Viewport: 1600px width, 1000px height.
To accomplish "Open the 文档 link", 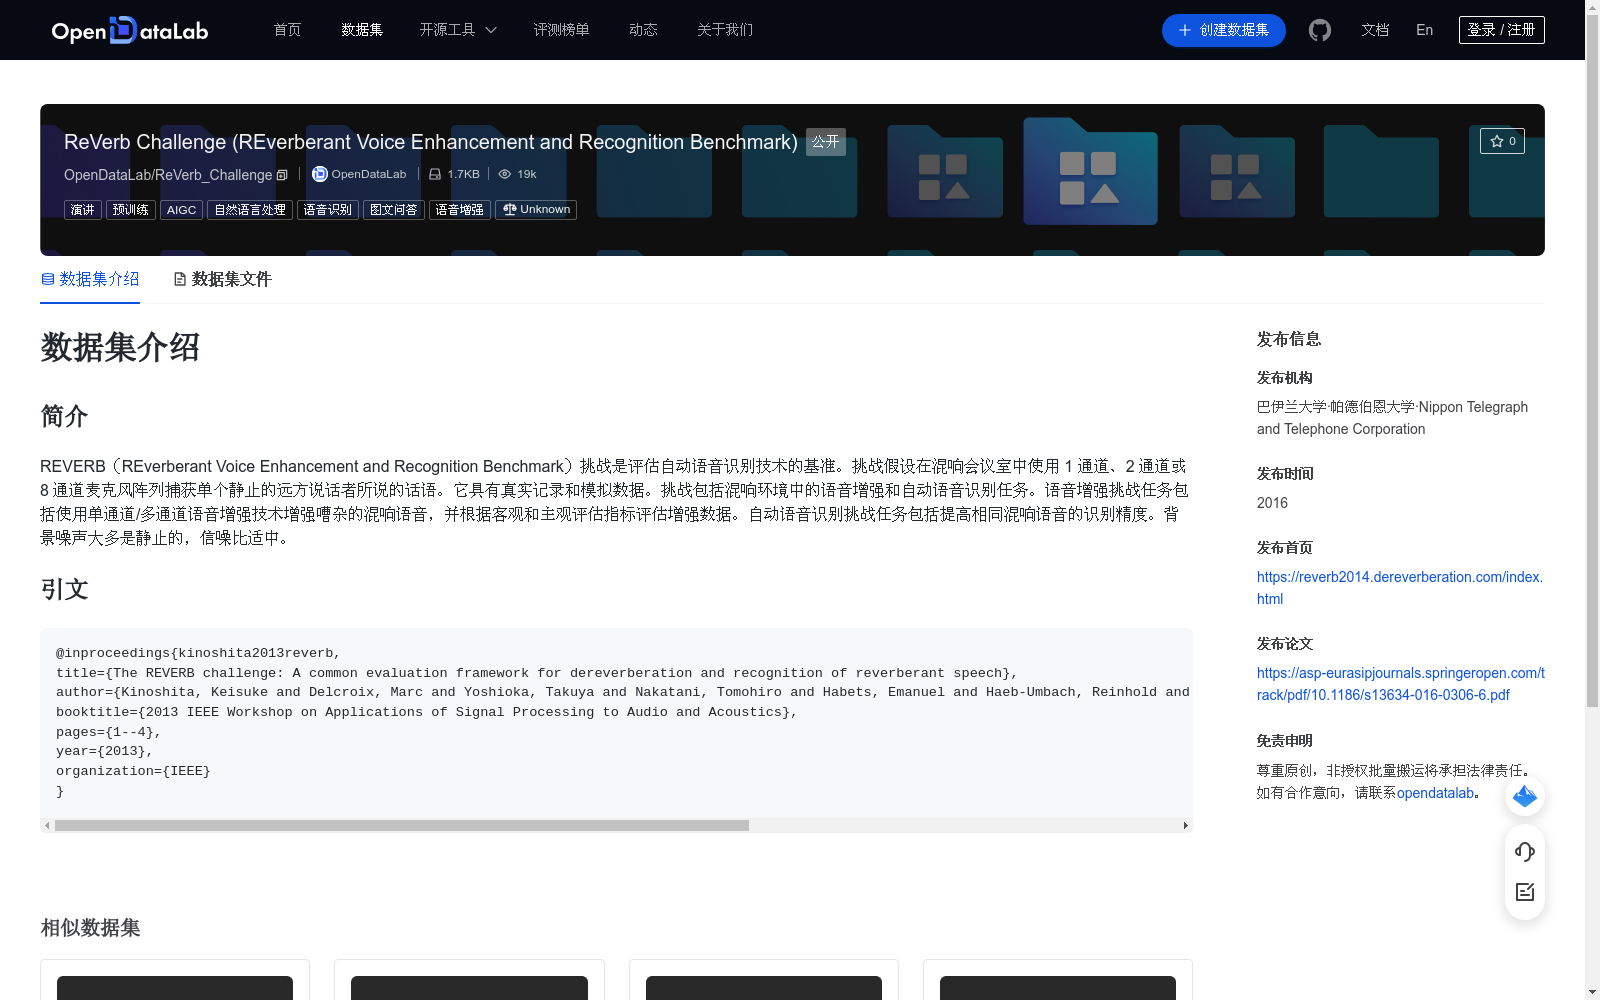I will pyautogui.click(x=1375, y=30).
